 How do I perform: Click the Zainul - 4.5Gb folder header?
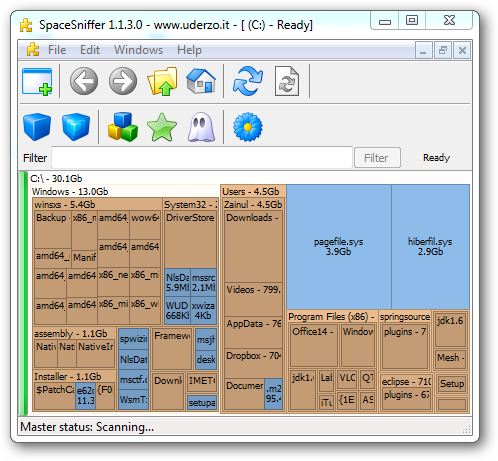(253, 204)
